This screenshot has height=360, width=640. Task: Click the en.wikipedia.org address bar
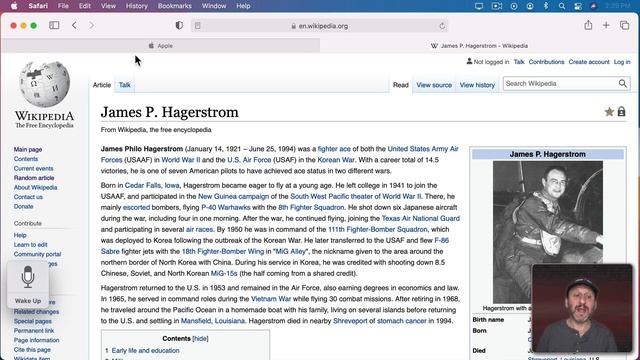(x=319, y=26)
